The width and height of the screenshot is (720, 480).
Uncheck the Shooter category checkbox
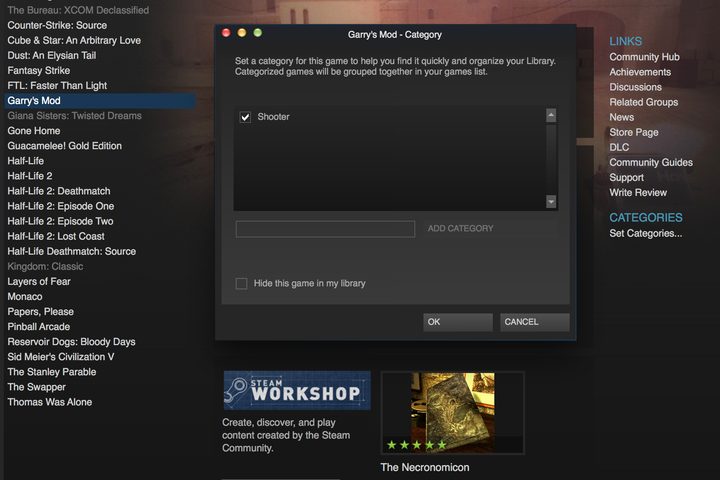tap(245, 117)
